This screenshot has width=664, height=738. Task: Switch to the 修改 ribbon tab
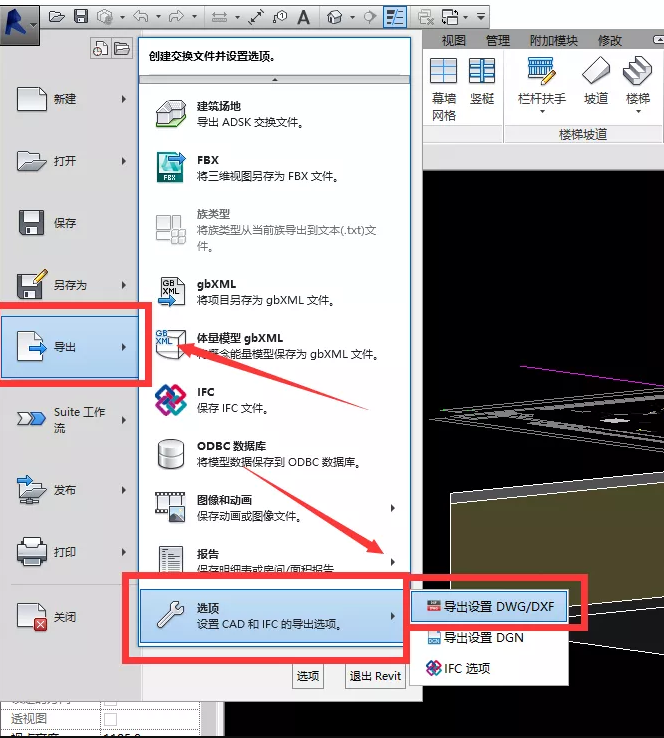click(x=609, y=40)
